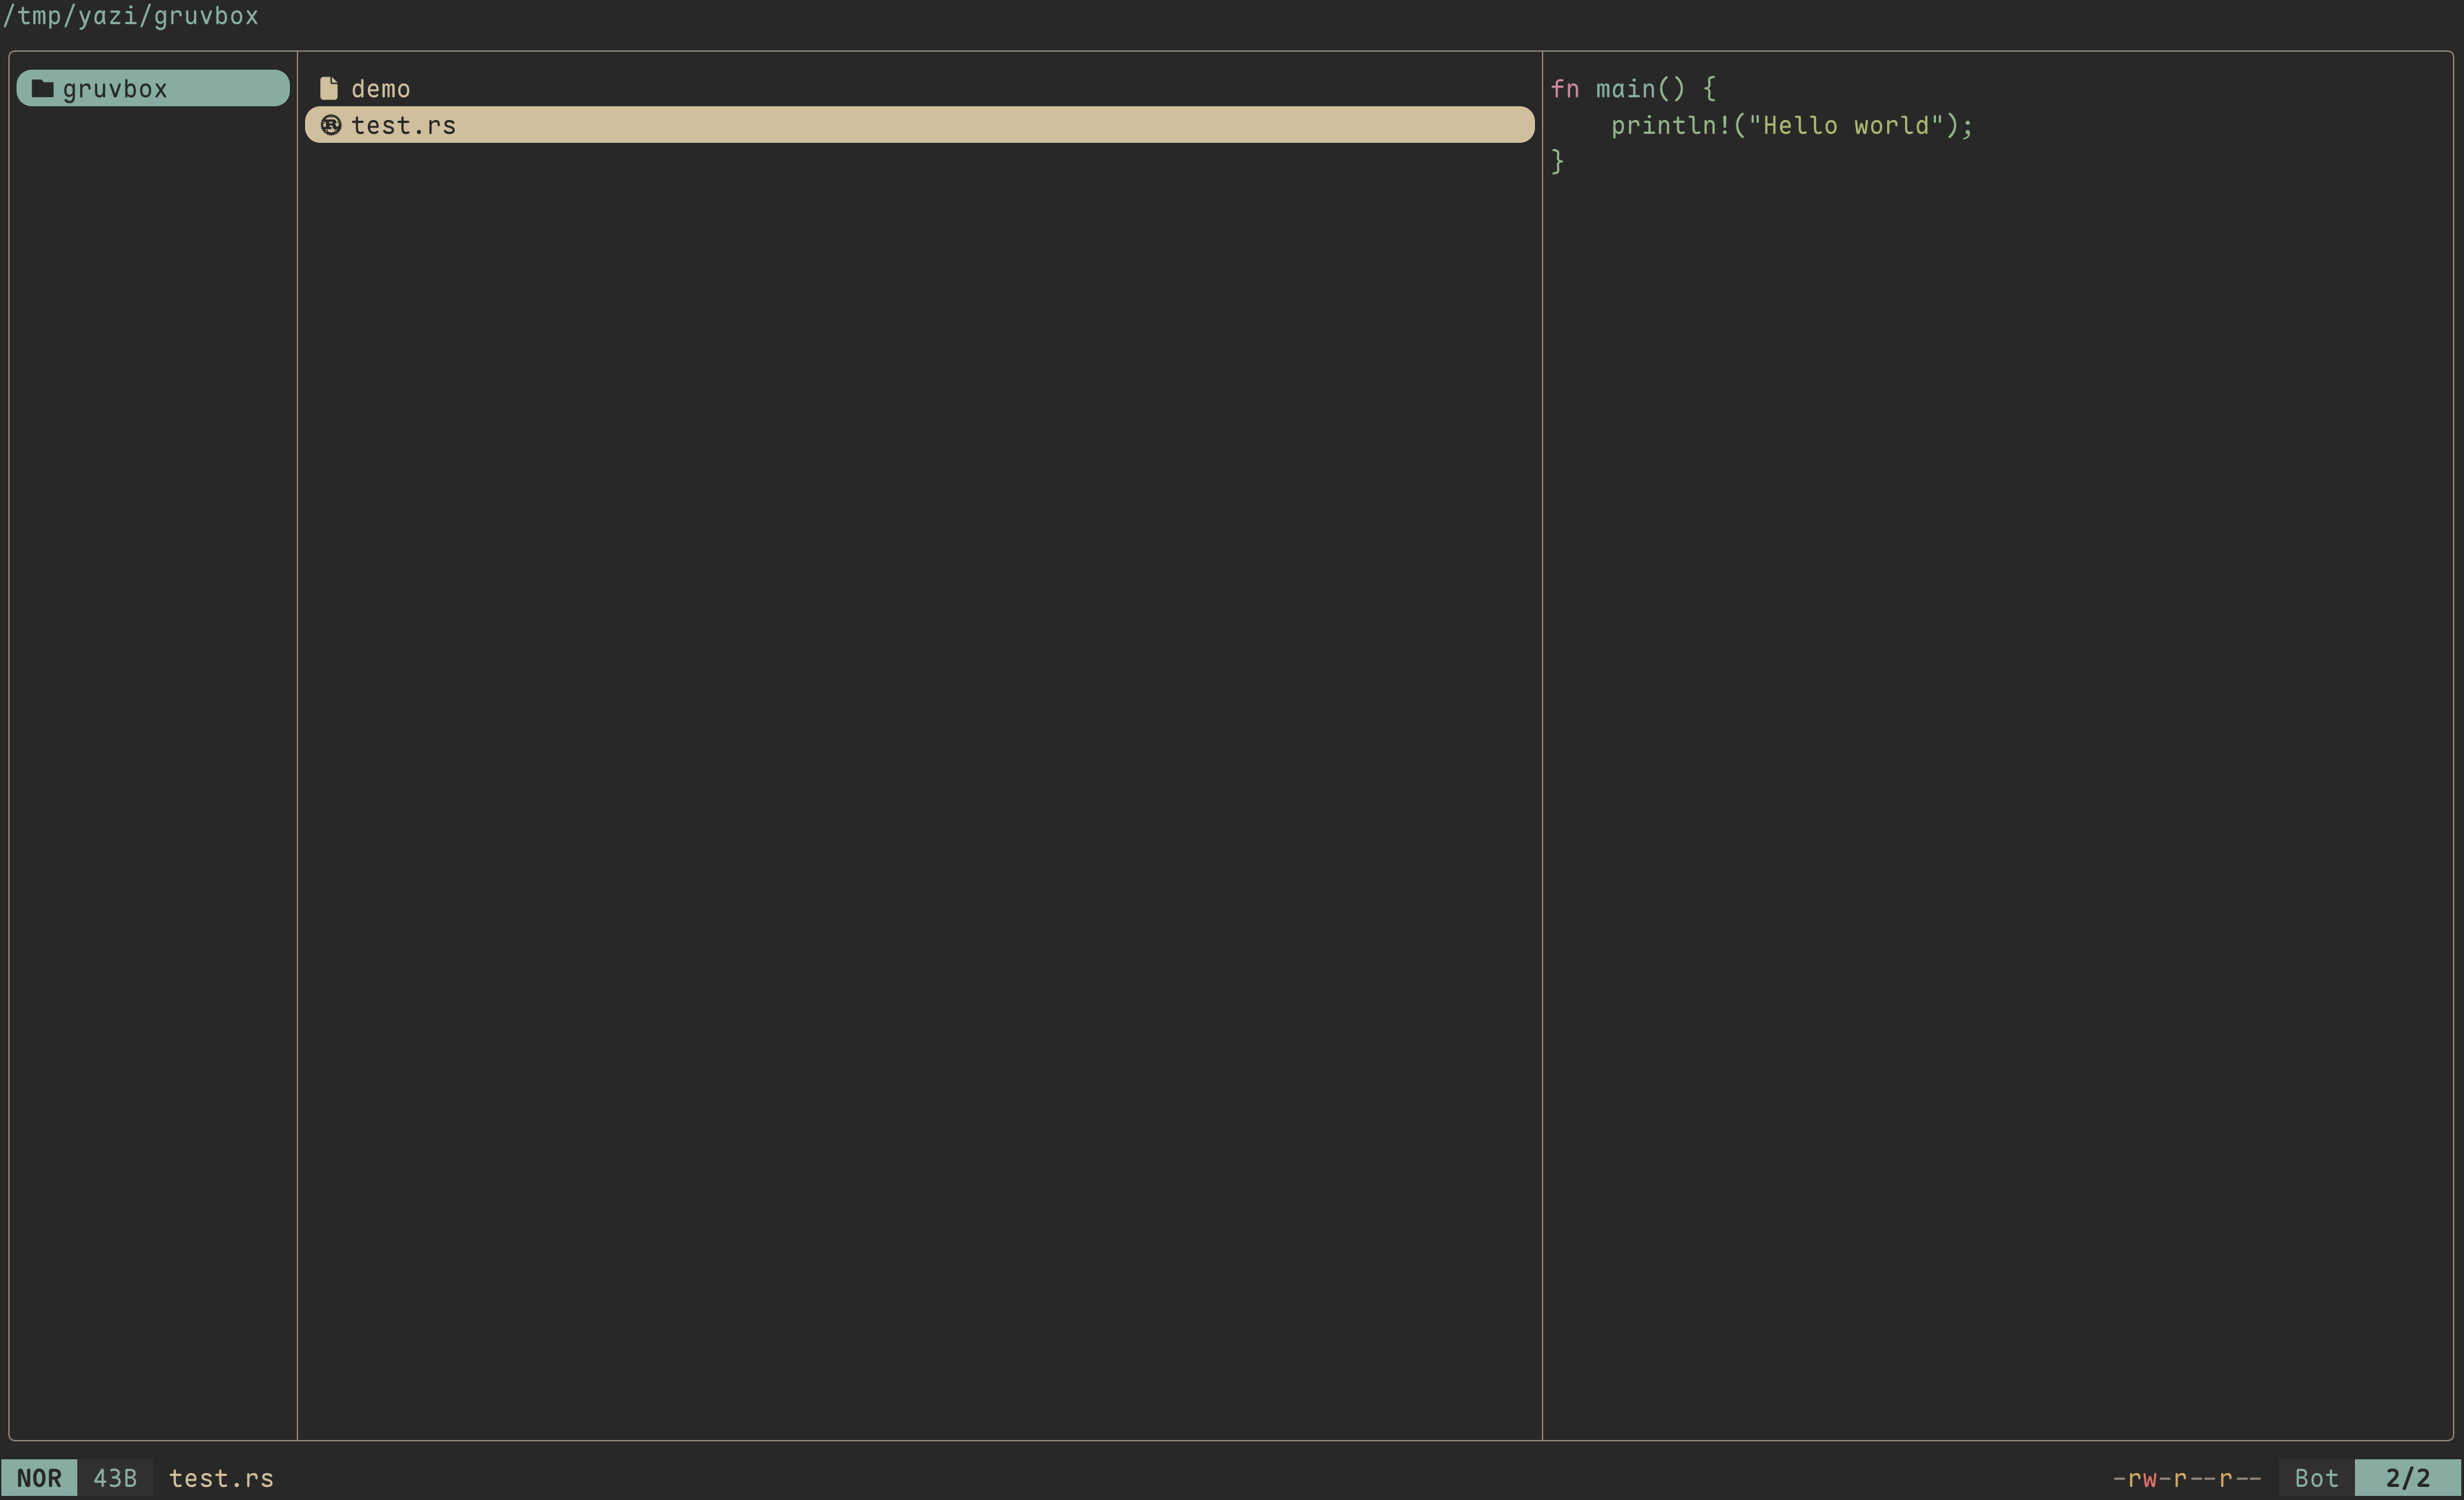
Task: Click test.rs name in the status bar
Action: (221, 1478)
